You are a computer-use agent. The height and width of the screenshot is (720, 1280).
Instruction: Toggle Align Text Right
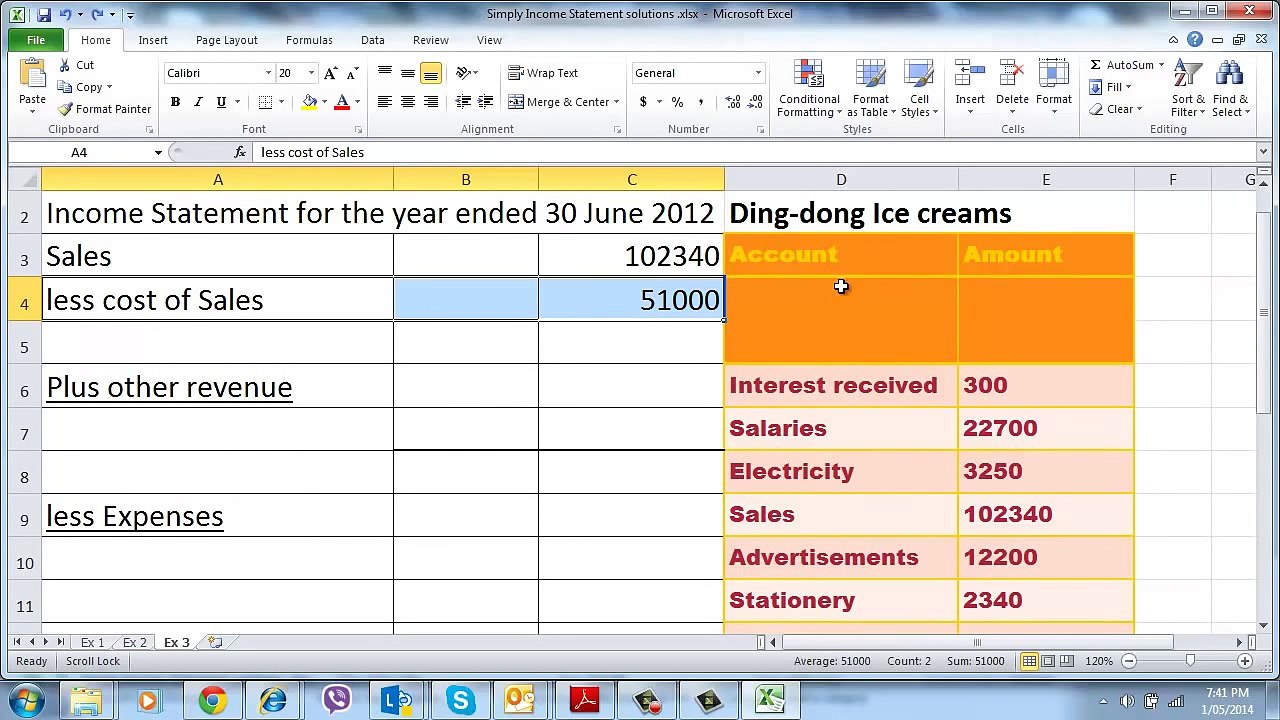coord(431,102)
